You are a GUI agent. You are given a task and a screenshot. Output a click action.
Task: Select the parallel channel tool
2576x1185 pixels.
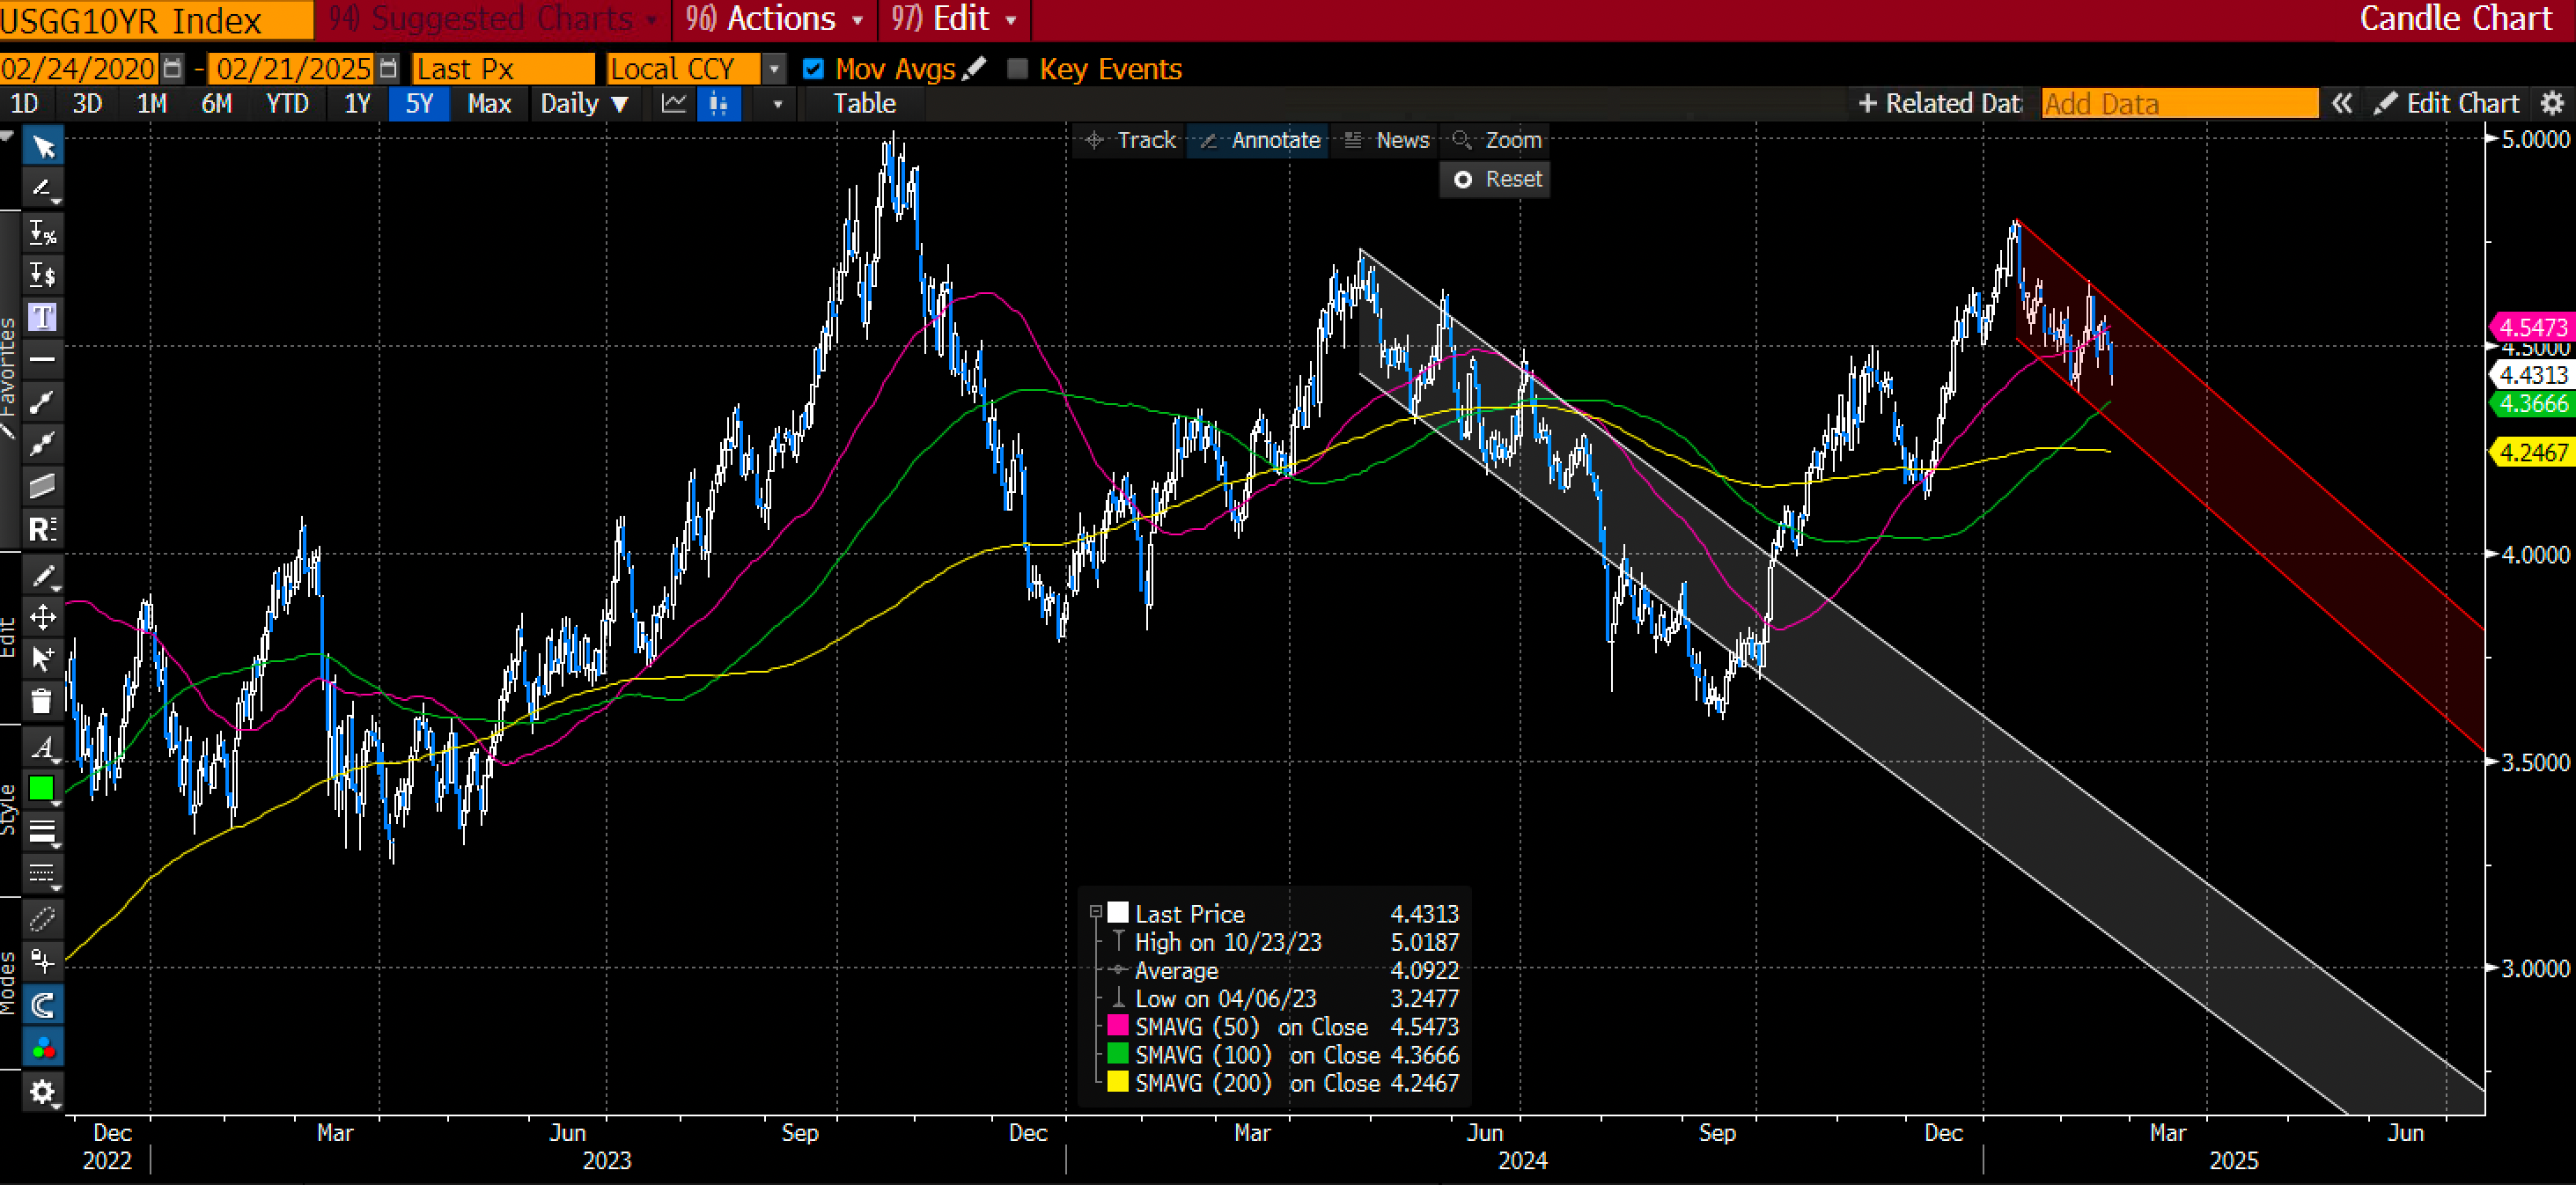pyautogui.click(x=43, y=486)
